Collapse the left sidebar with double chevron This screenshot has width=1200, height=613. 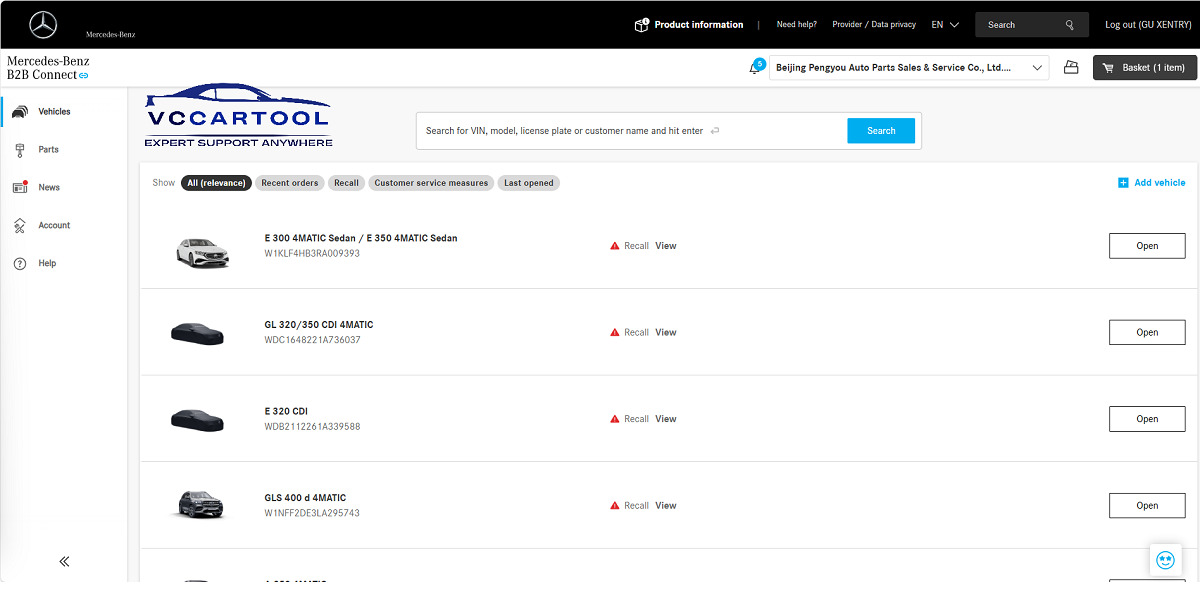(x=63, y=561)
